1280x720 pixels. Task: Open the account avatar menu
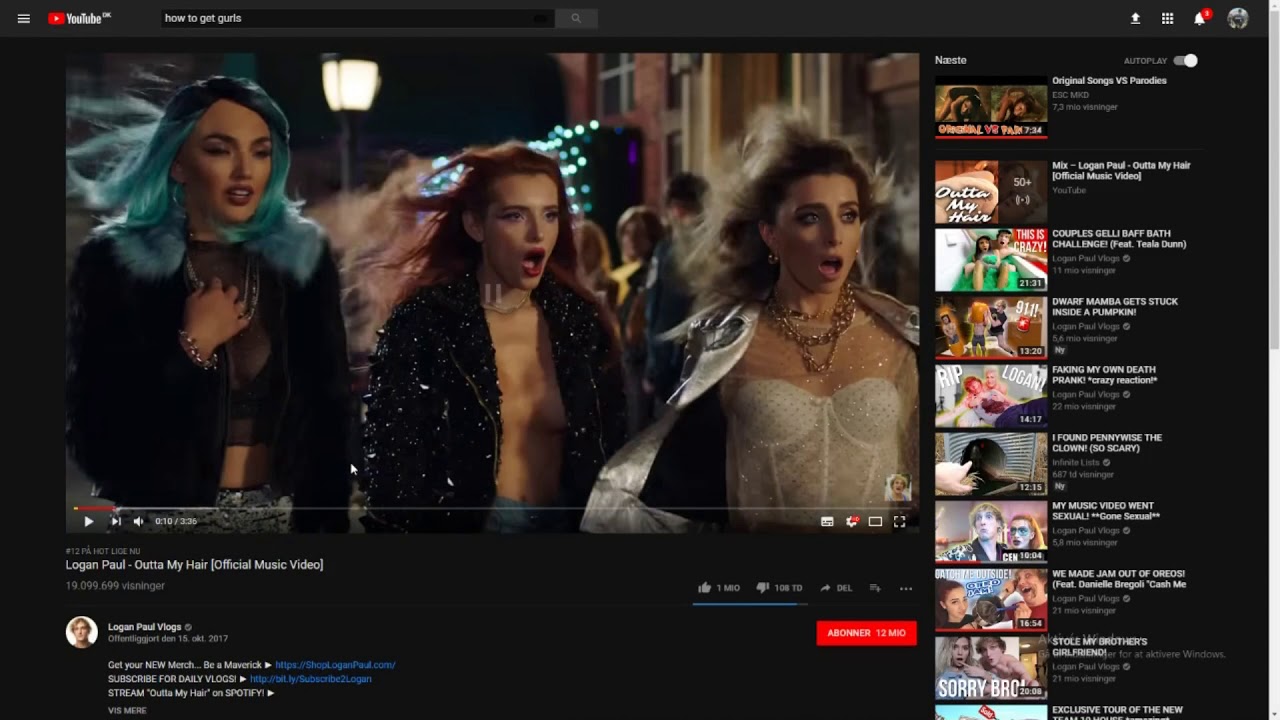[x=1238, y=18]
